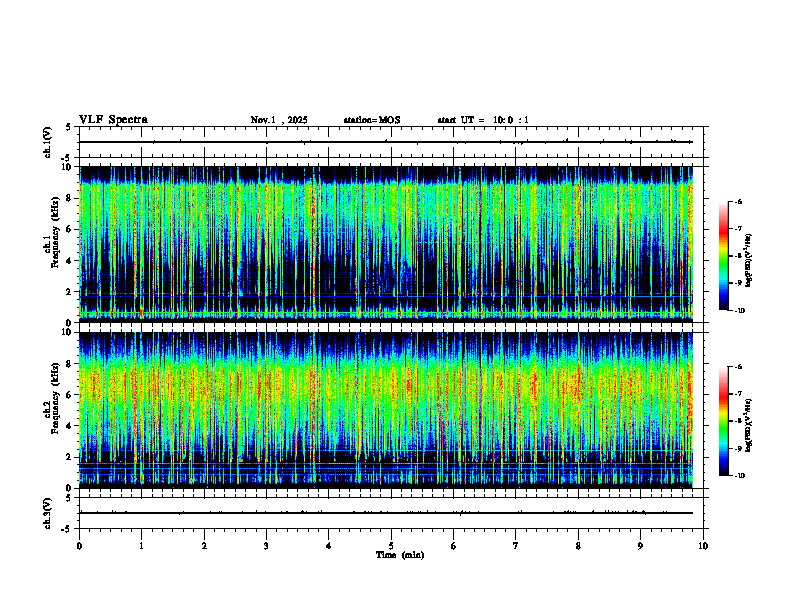Click the time axis tick label "2"
Image resolution: width=792 pixels, height=612 pixels.
pos(204,546)
